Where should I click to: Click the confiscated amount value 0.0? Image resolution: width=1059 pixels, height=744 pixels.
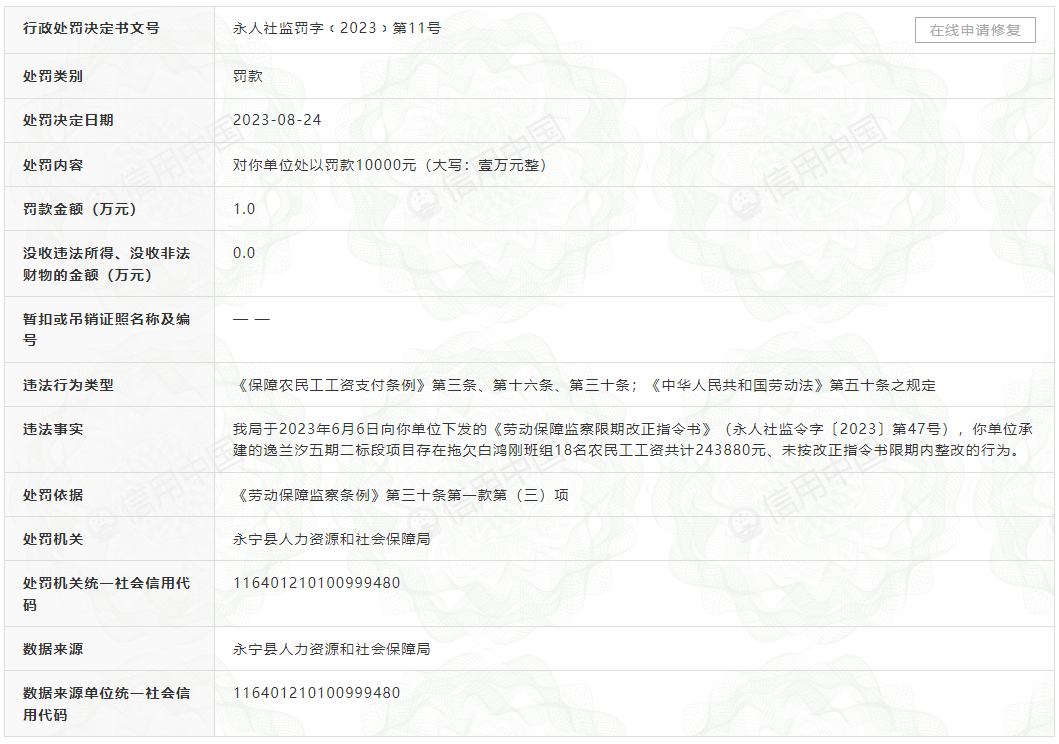(244, 253)
